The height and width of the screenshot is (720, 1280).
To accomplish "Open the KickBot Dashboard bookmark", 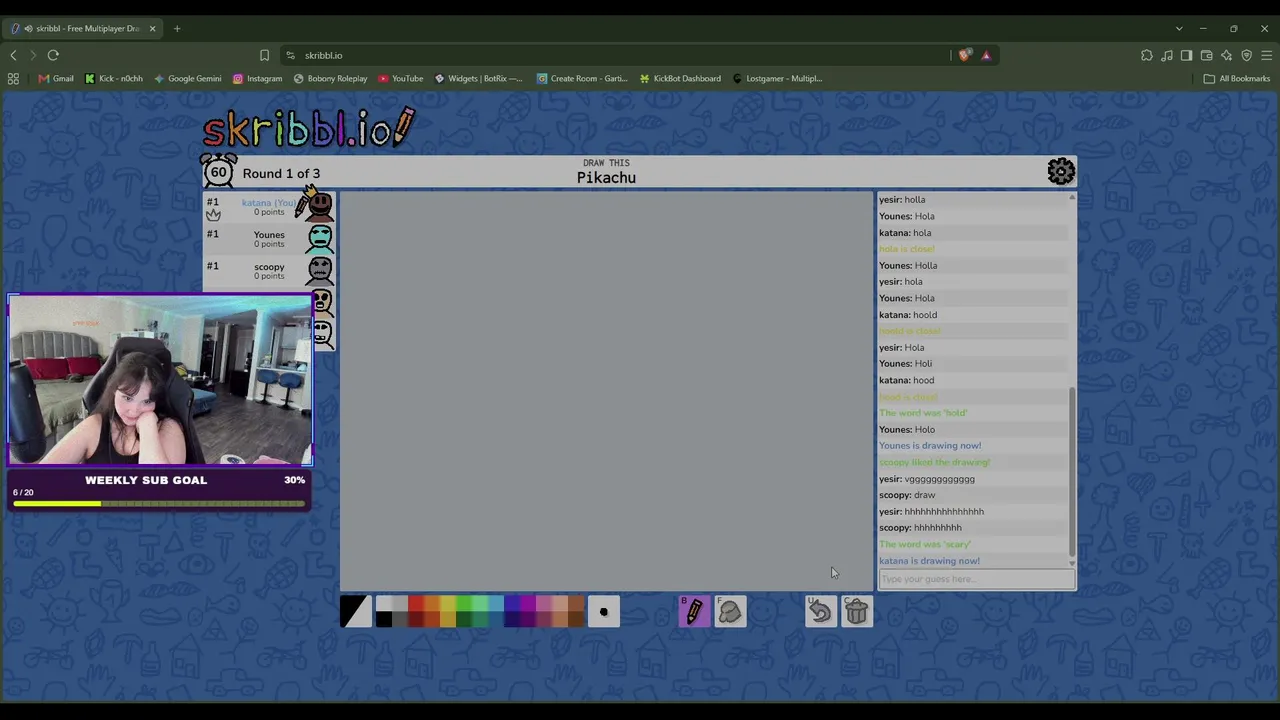I will (680, 78).
